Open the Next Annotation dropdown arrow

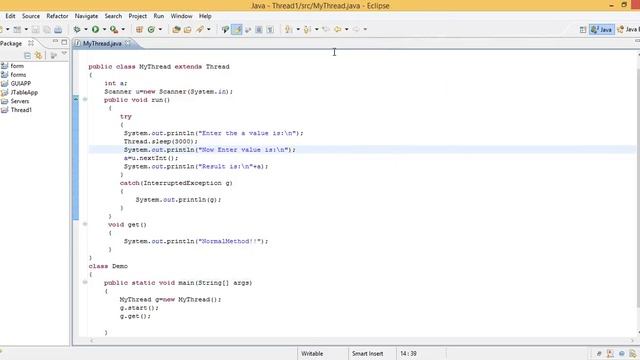[298, 29]
